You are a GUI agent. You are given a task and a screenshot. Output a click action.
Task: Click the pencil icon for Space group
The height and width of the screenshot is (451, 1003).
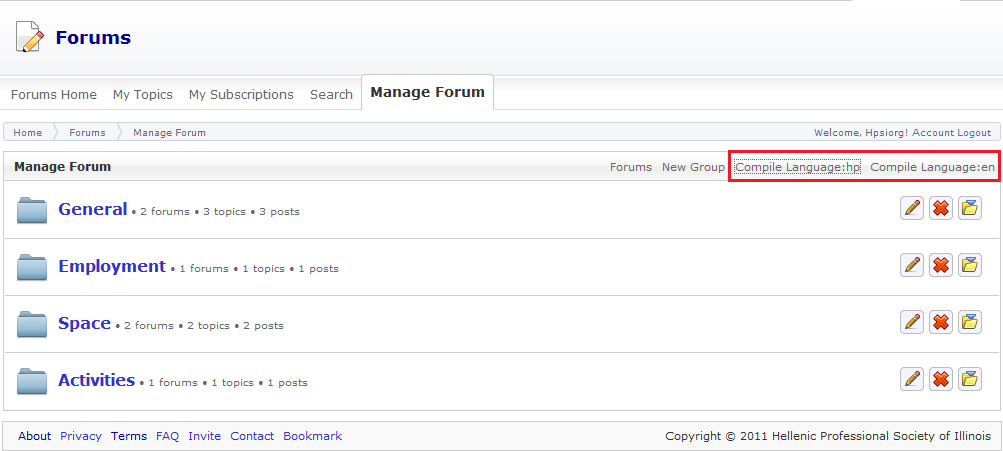[912, 322]
